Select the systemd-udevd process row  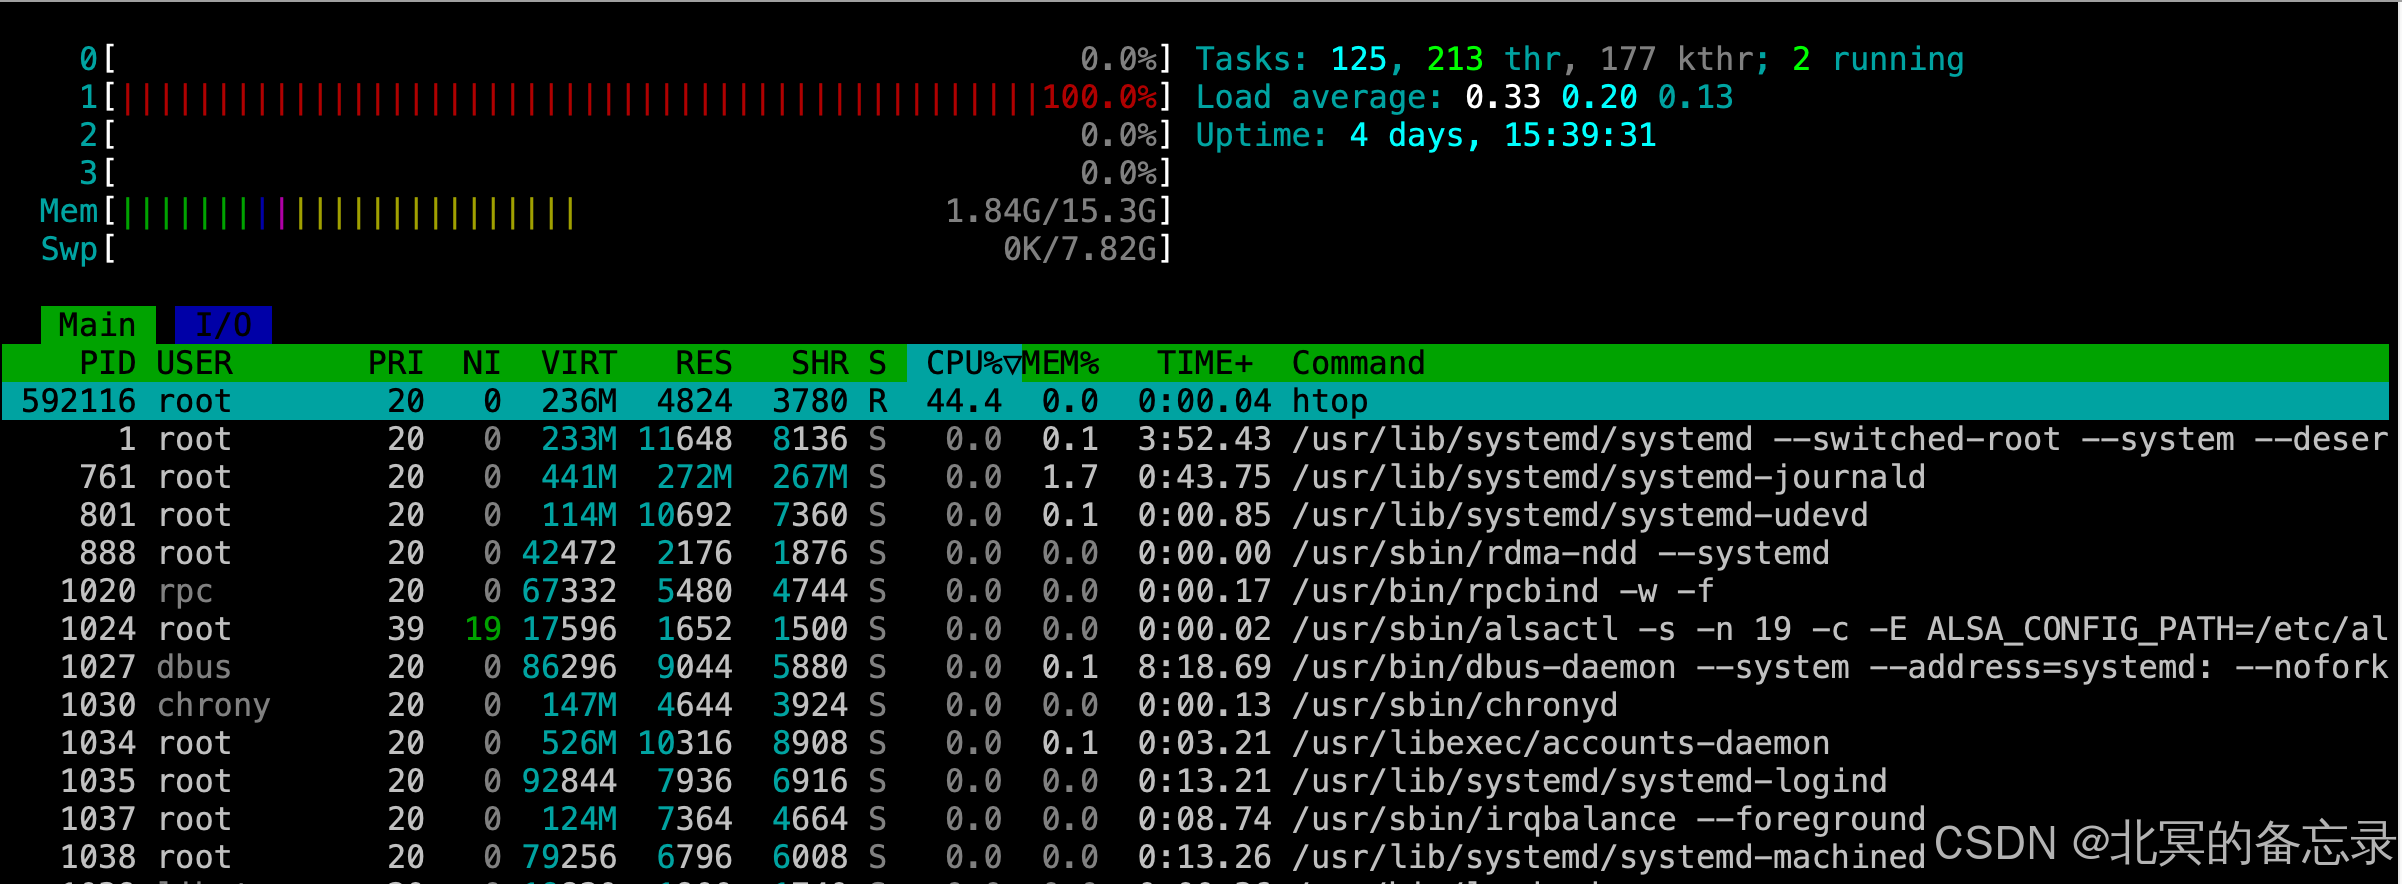click(x=1195, y=515)
